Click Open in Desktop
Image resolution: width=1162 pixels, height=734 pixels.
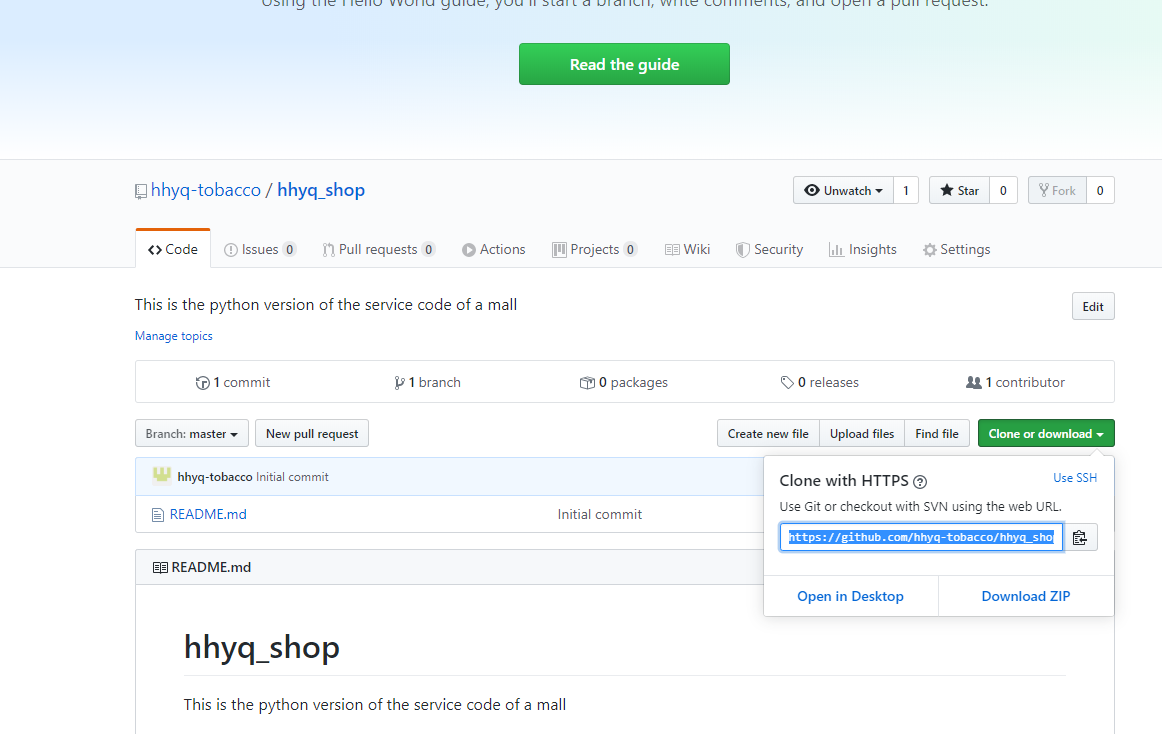click(850, 596)
